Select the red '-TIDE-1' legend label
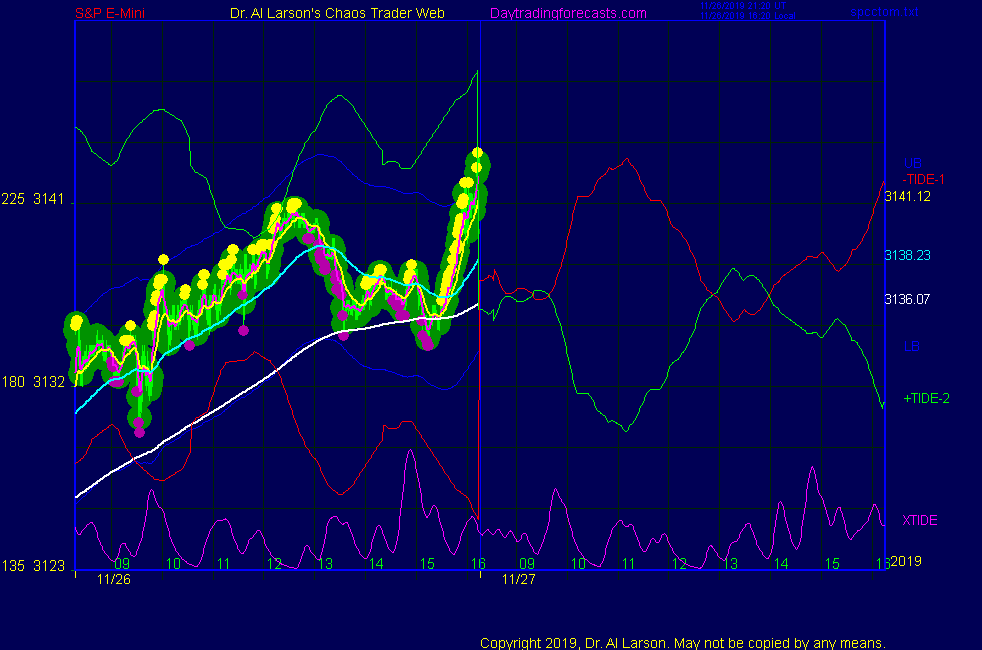The height and width of the screenshot is (650, 982). [923, 180]
